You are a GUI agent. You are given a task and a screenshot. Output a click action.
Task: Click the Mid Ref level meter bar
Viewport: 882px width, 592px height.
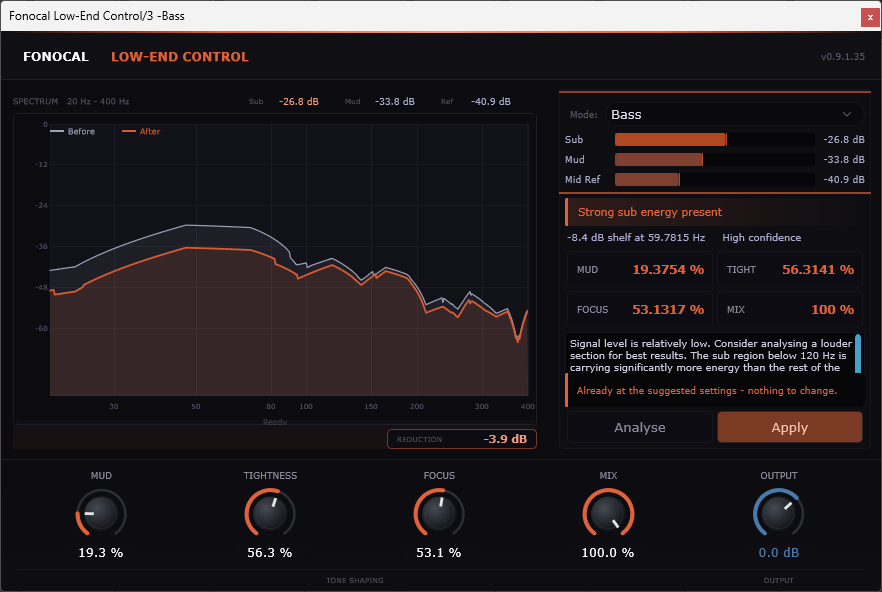(x=714, y=180)
